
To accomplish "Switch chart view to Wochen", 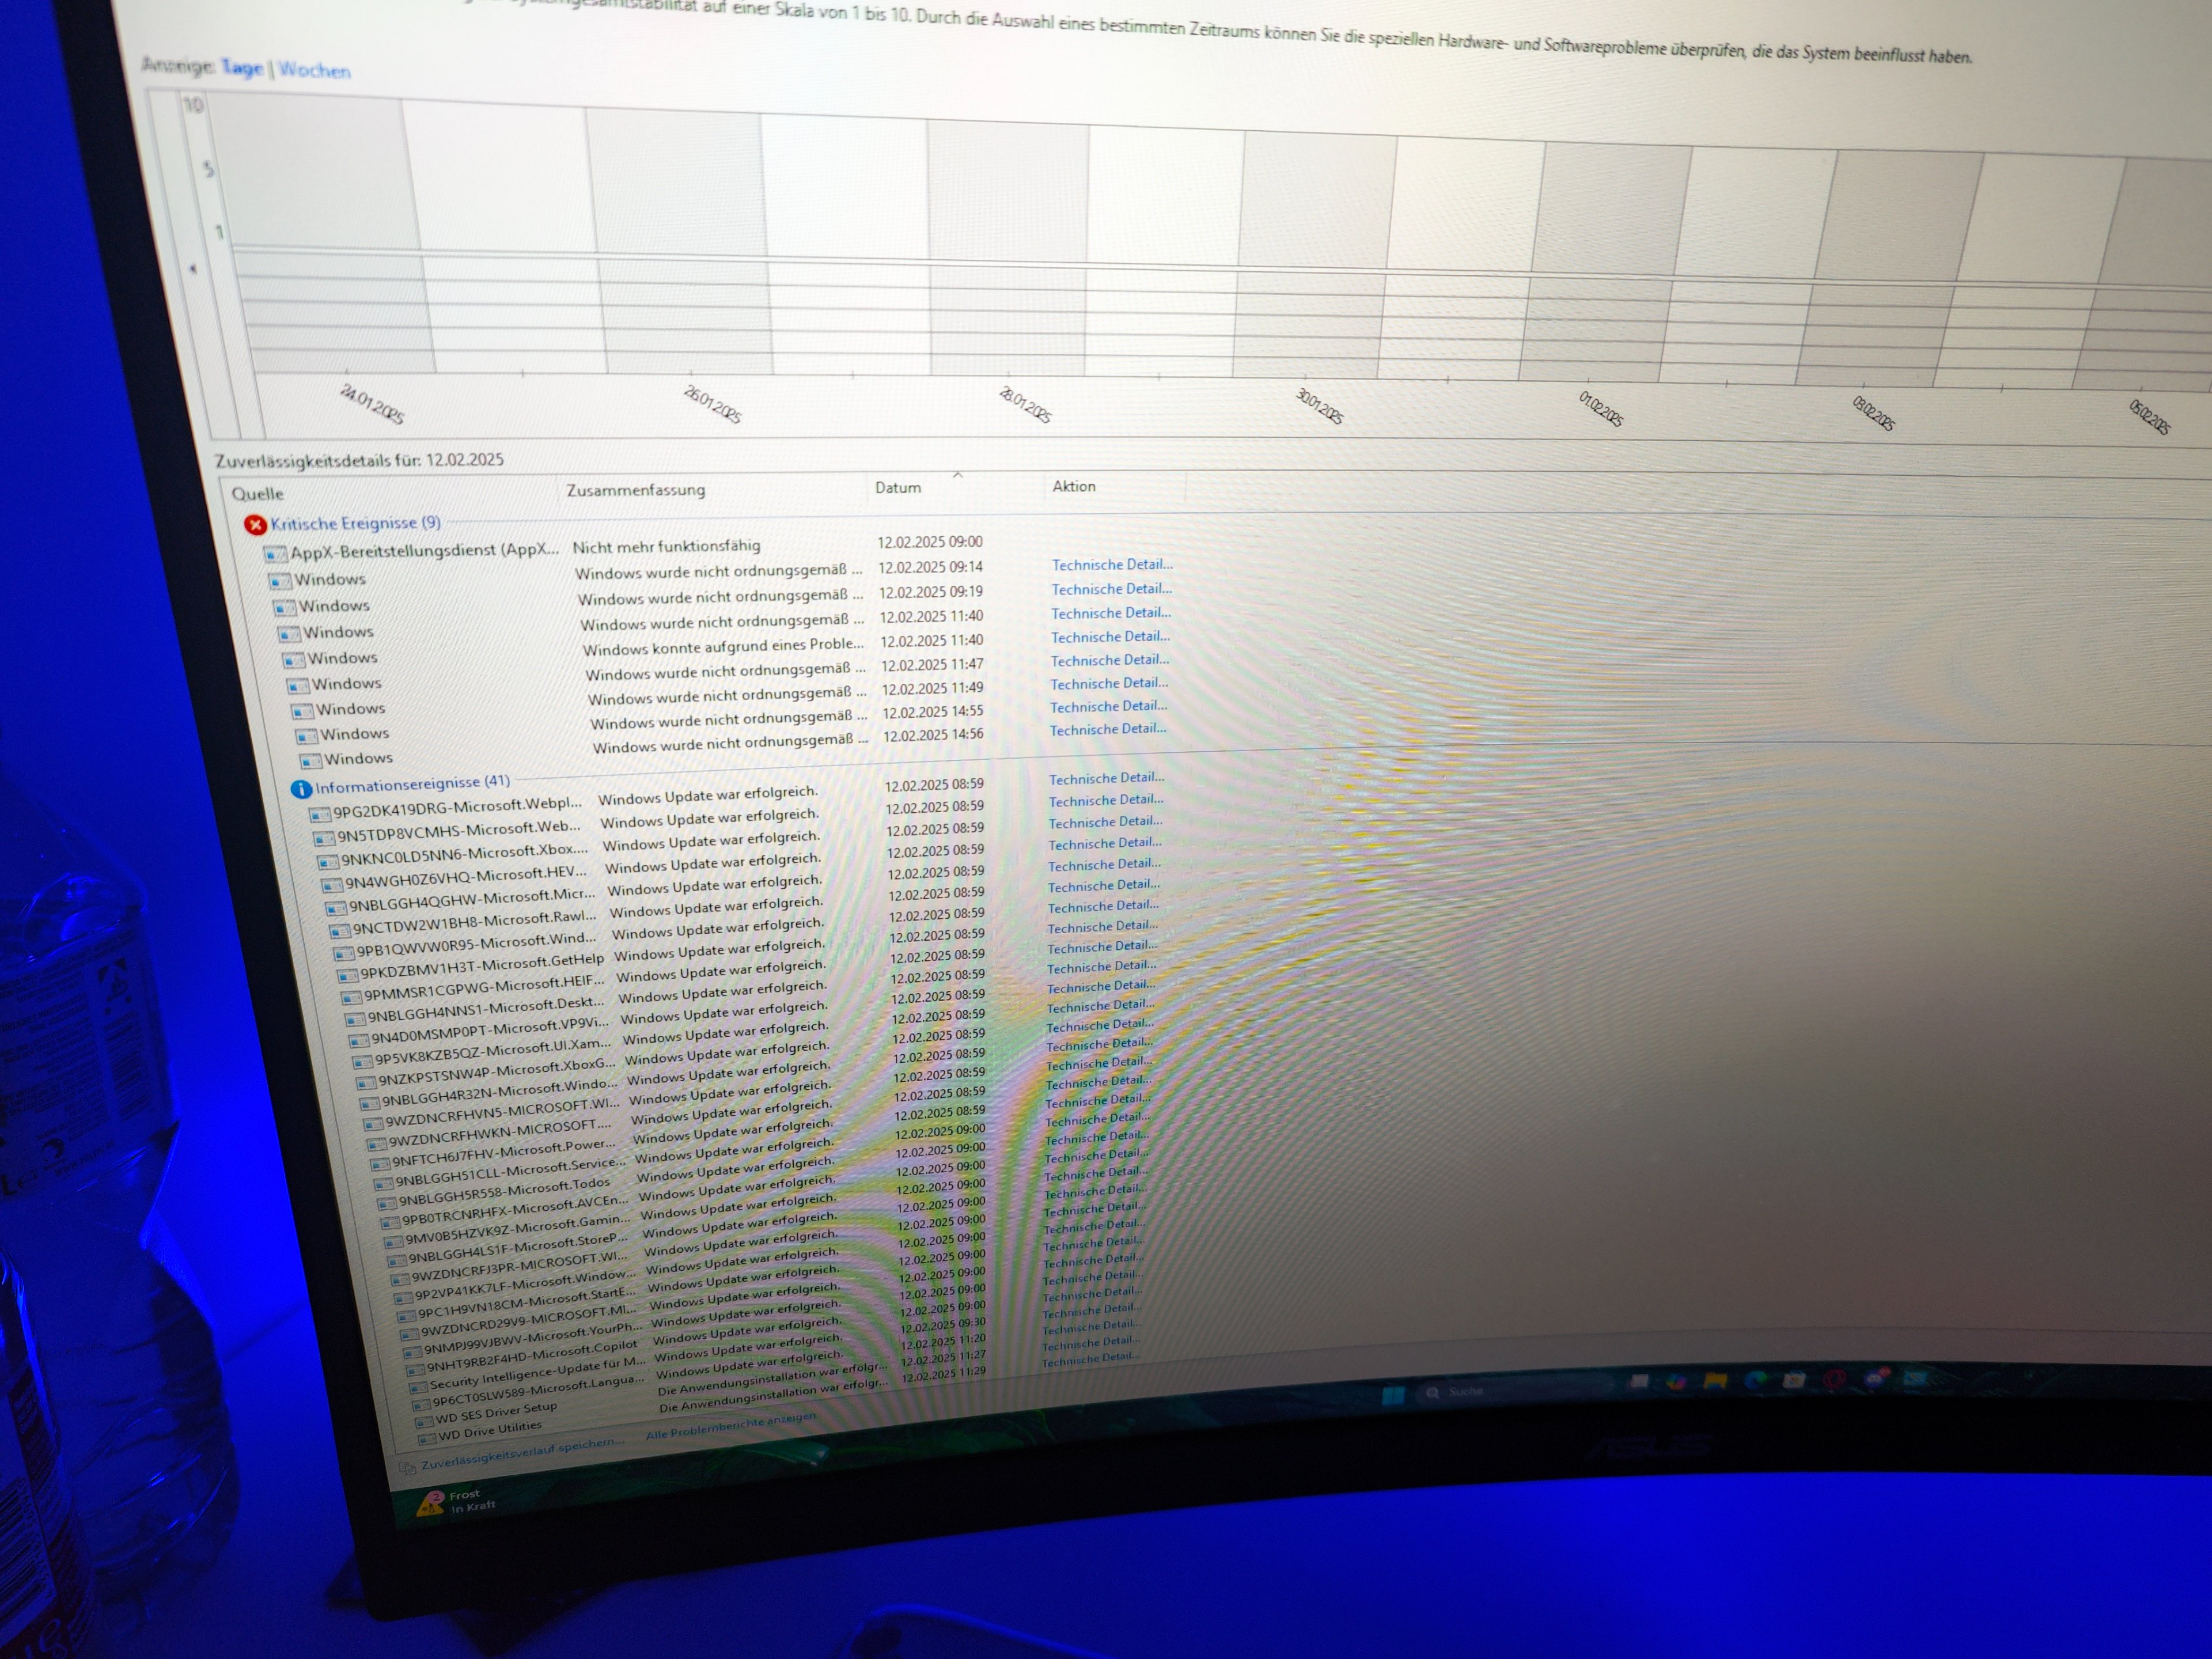I will pos(314,70).
